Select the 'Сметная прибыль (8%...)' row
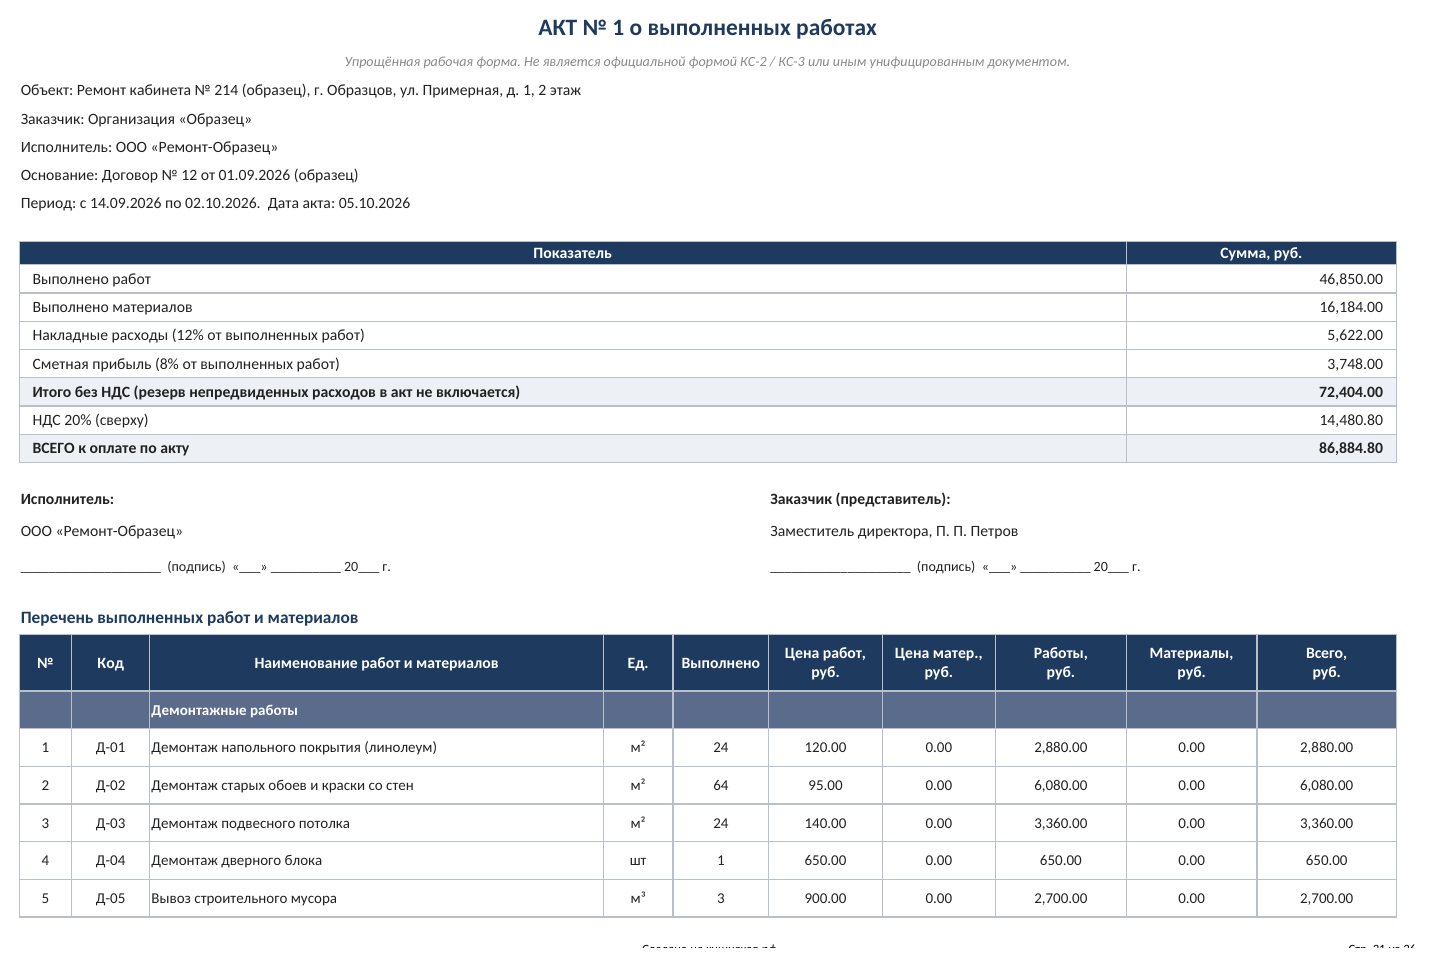The height and width of the screenshot is (966, 1433). tap(707, 364)
